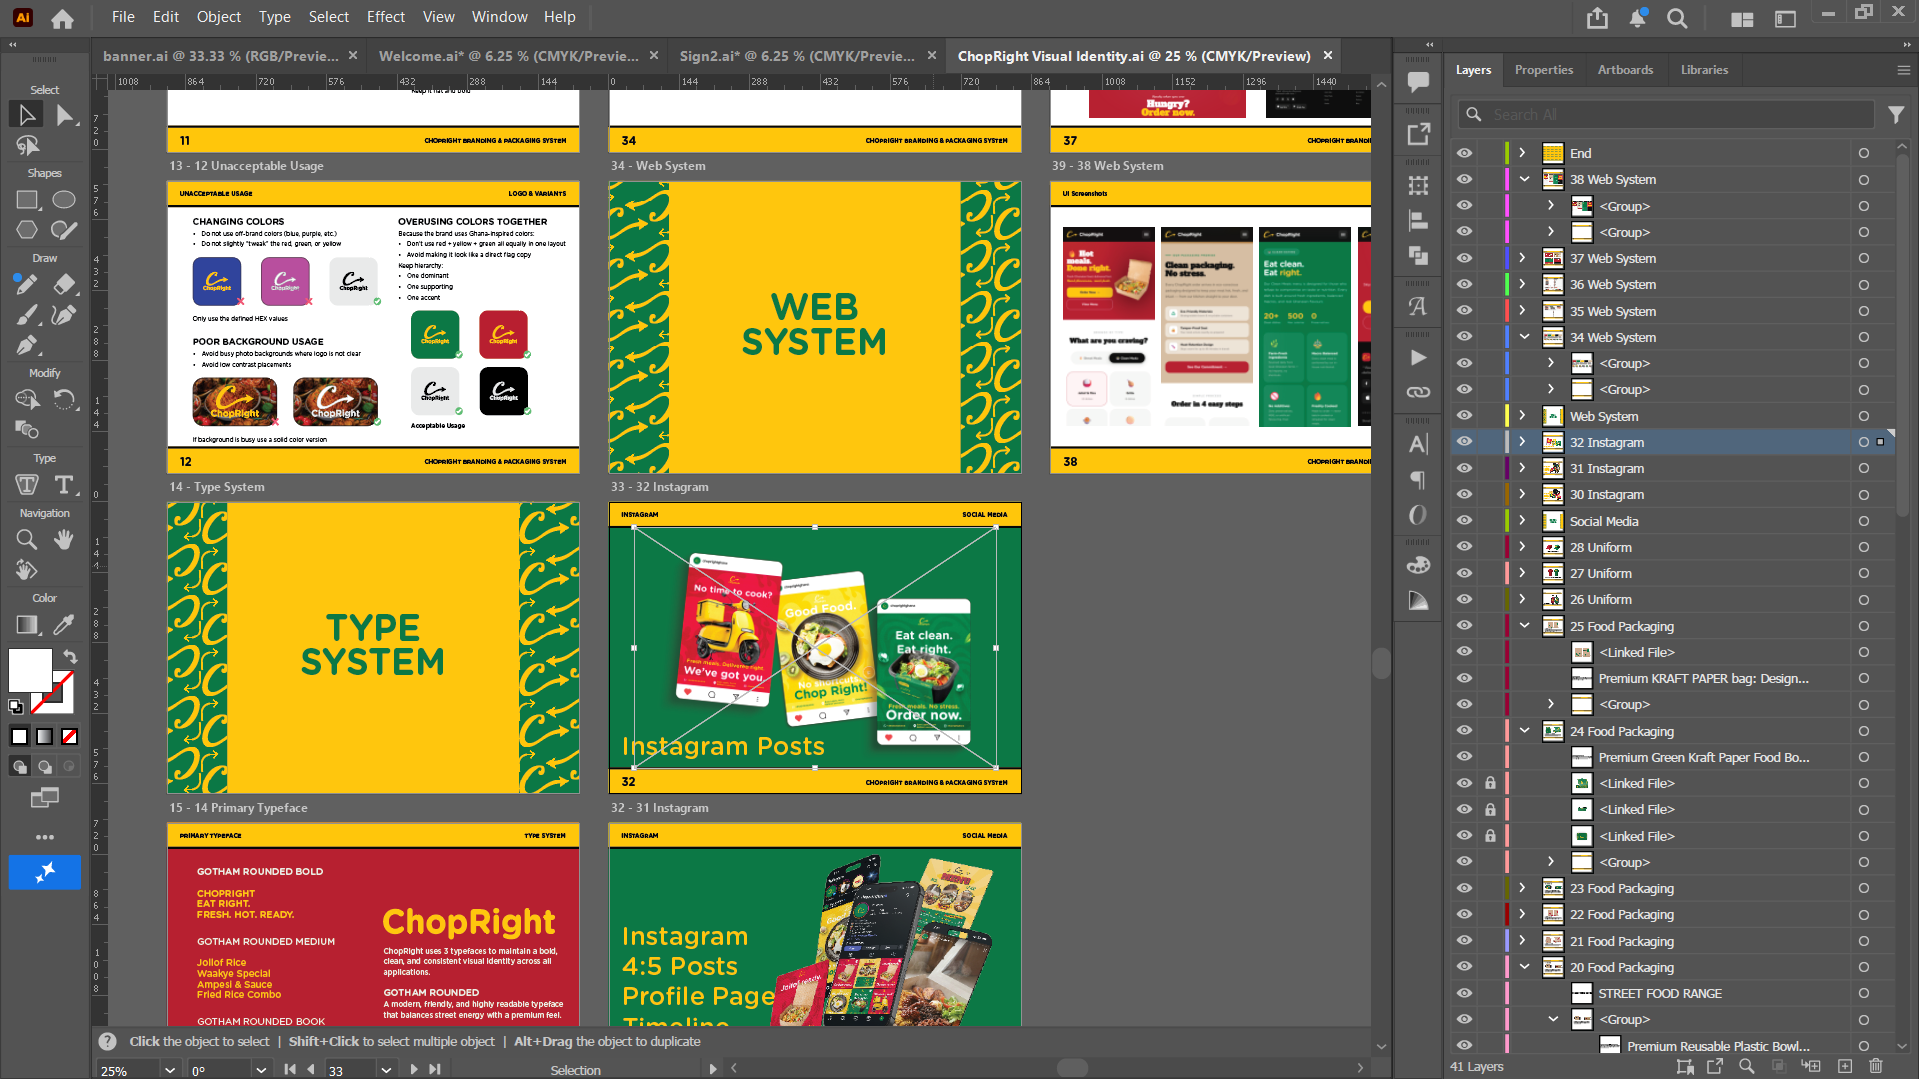
Task: Open the Window menu
Action: [x=499, y=17]
